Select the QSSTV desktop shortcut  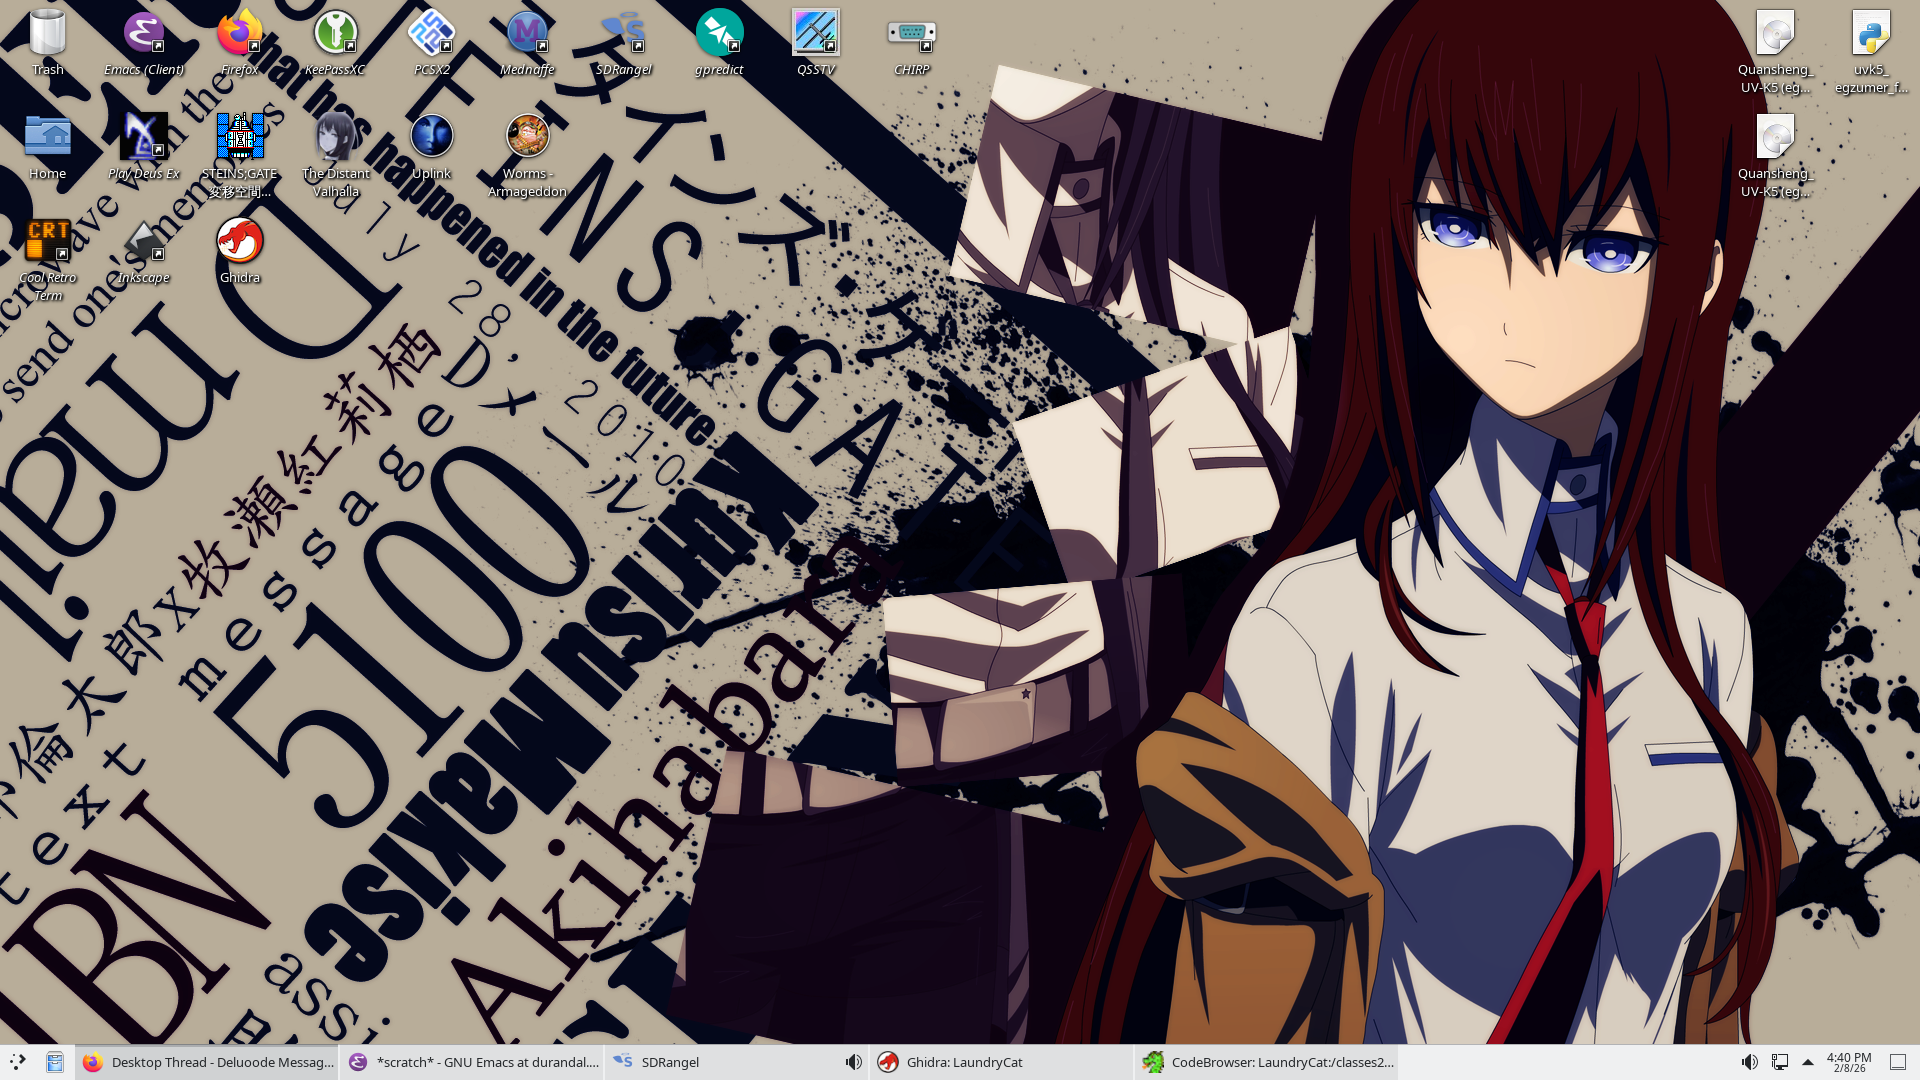pyautogui.click(x=815, y=43)
